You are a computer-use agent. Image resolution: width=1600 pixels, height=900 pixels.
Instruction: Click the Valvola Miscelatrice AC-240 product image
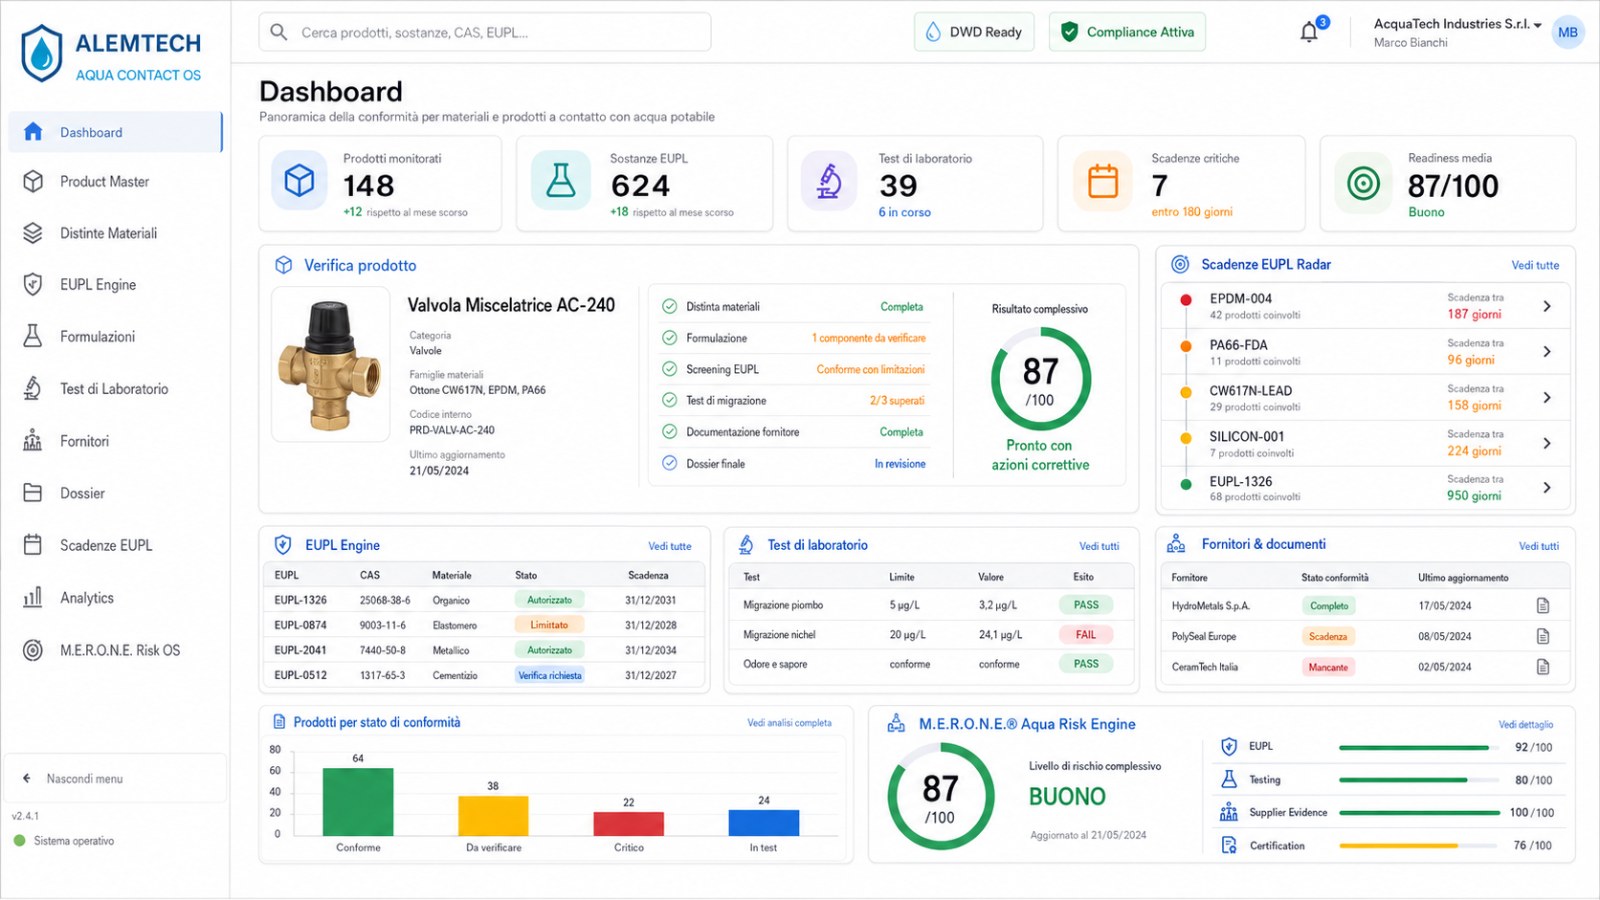tap(331, 364)
